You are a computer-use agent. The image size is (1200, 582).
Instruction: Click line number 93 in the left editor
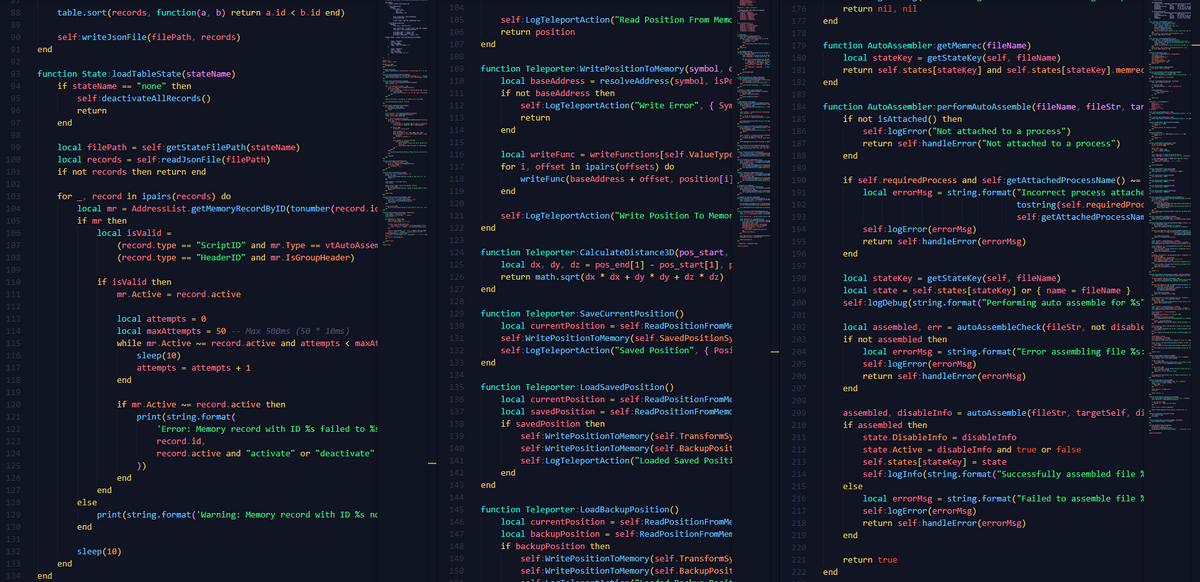(14, 74)
